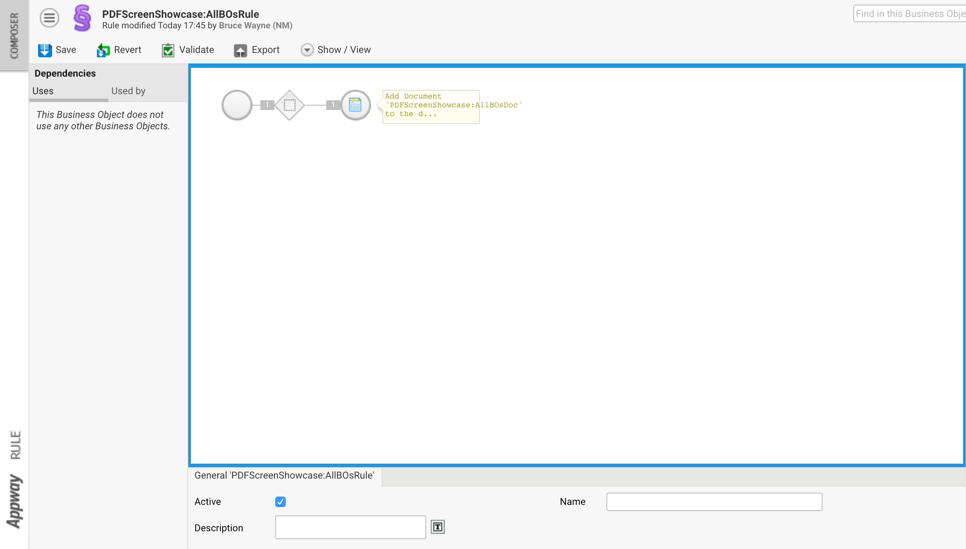Screen dimensions: 966x549
Task: Click first connector label 1
Action: pyautogui.click(x=267, y=105)
